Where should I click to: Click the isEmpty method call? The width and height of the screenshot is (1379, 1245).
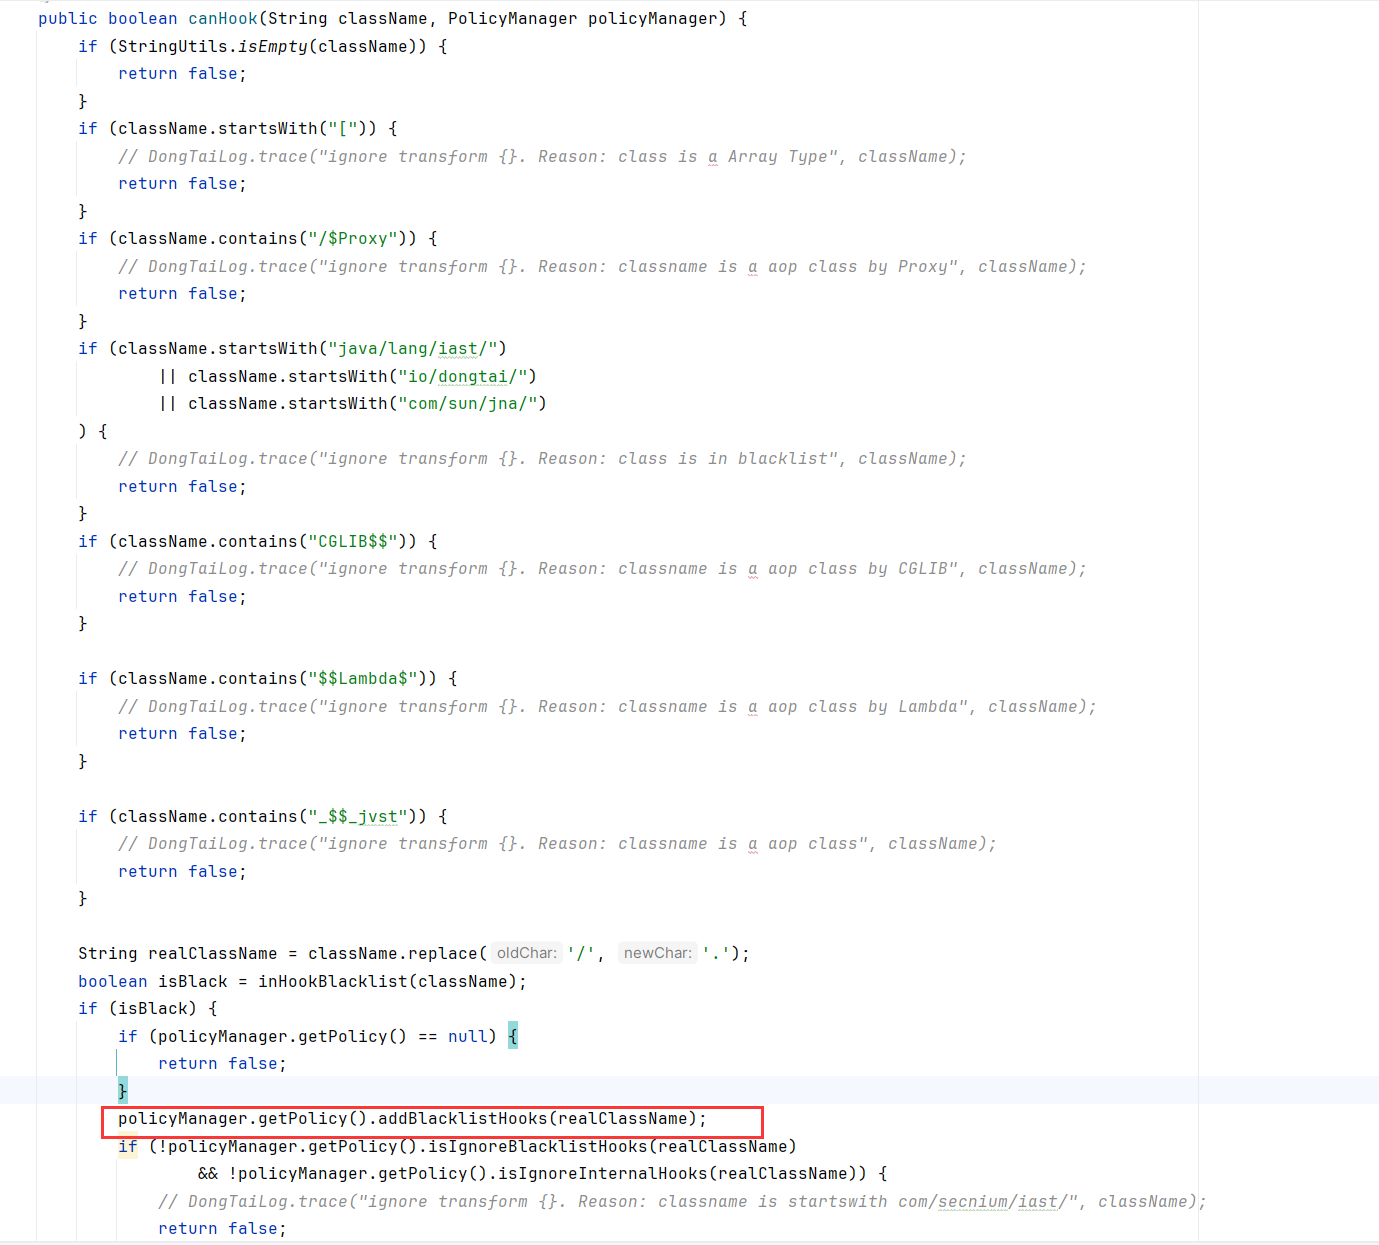[x=272, y=47]
